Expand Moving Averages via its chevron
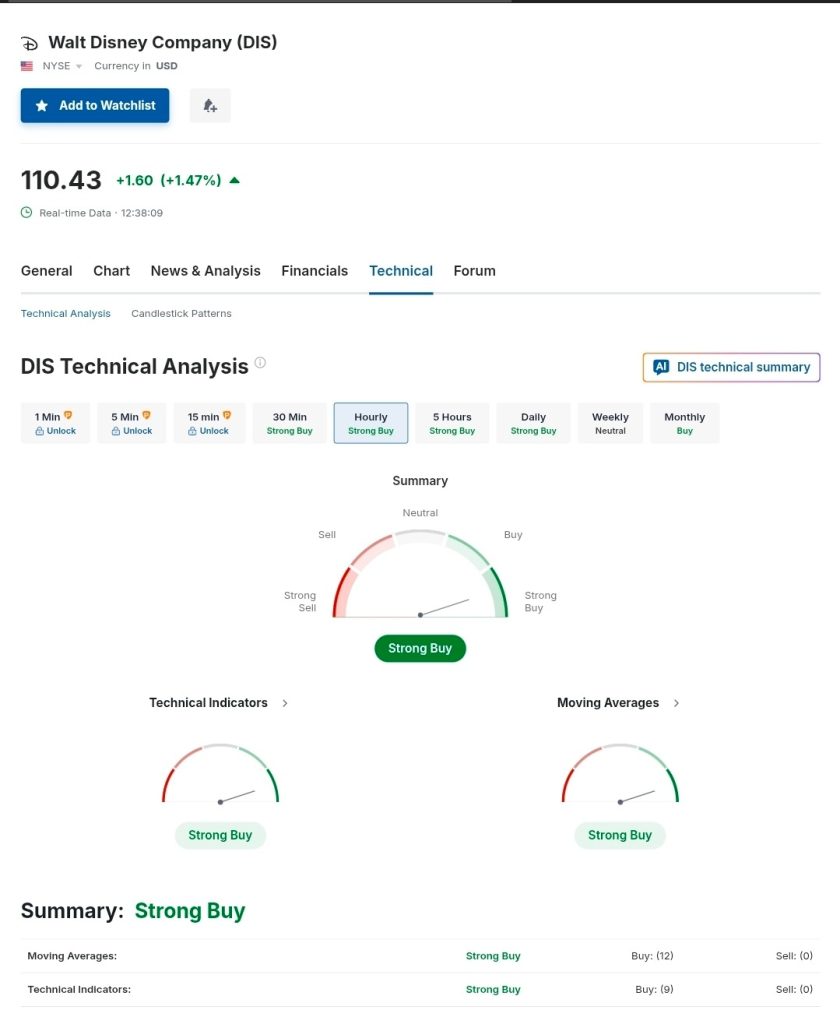Screen dimensions: 840x1024 coord(676,703)
